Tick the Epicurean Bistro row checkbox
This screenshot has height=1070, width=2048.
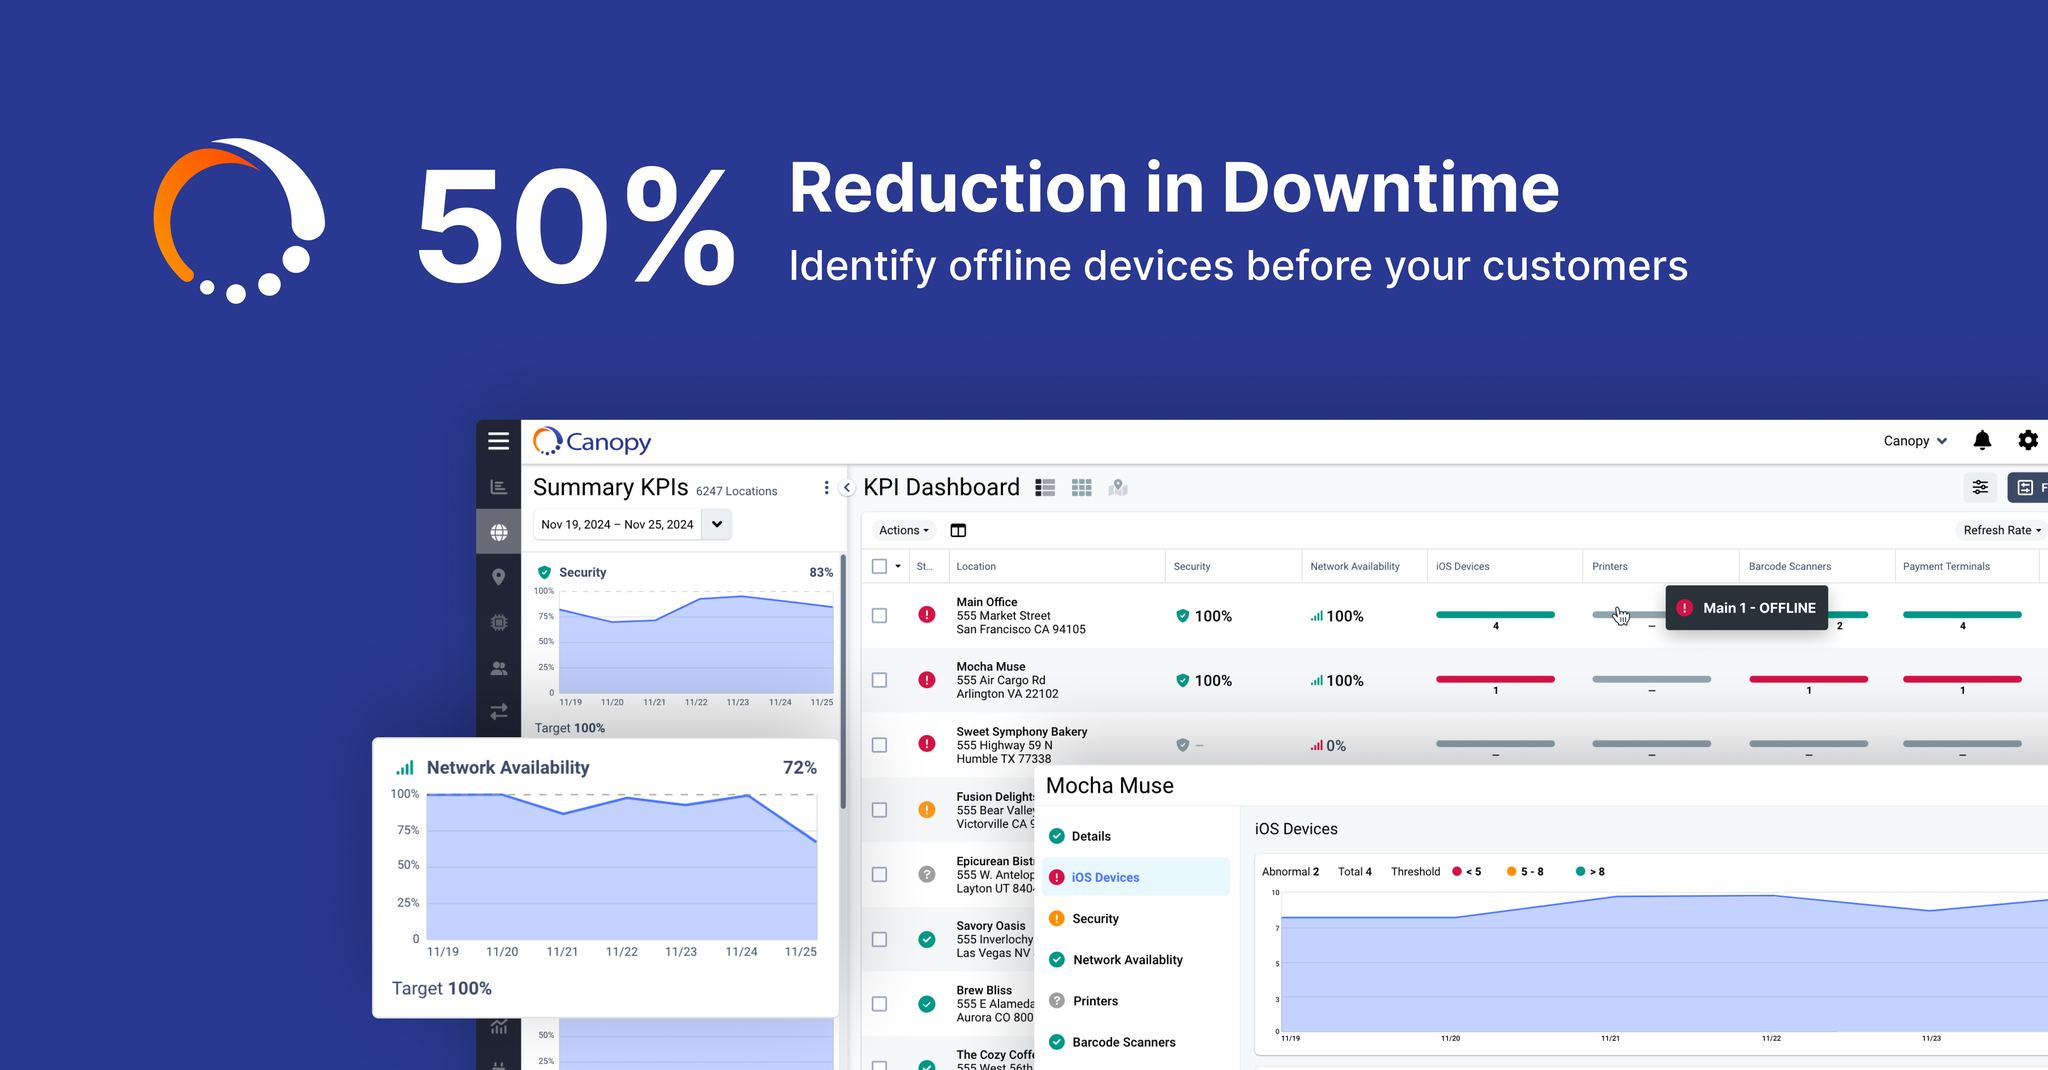pyautogui.click(x=879, y=875)
